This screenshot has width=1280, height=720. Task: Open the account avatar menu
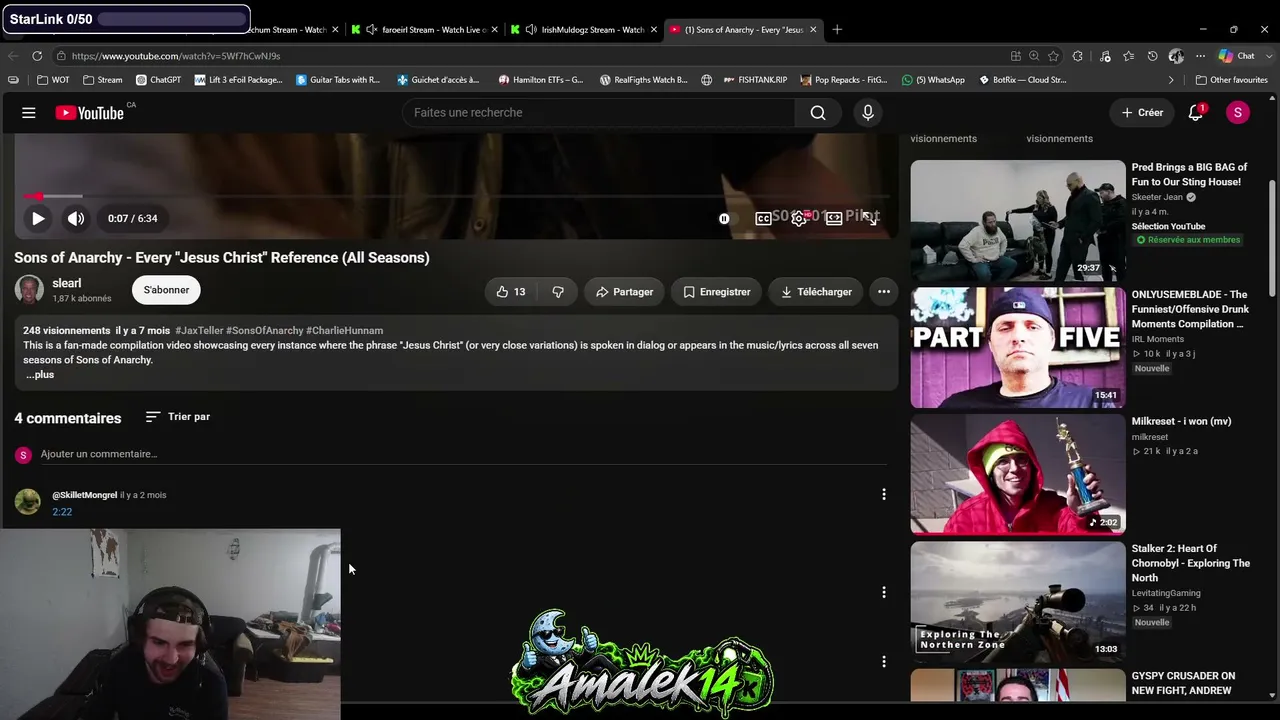tap(1238, 113)
